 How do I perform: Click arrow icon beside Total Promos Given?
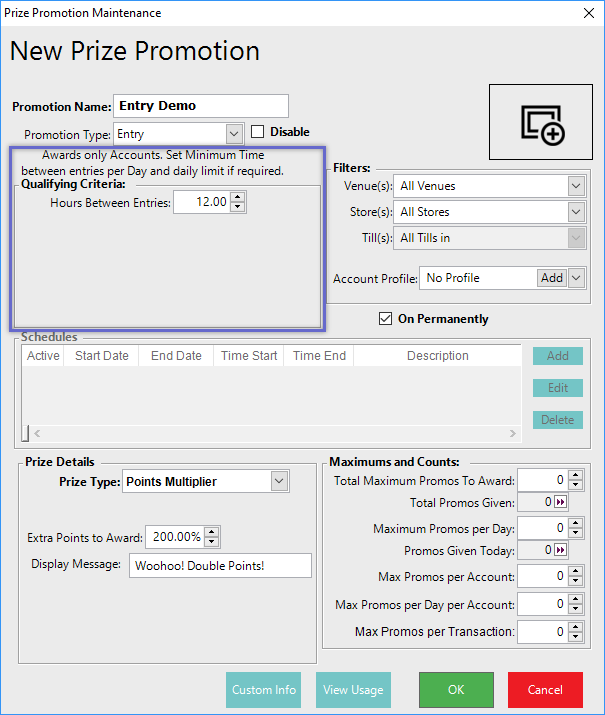(561, 503)
